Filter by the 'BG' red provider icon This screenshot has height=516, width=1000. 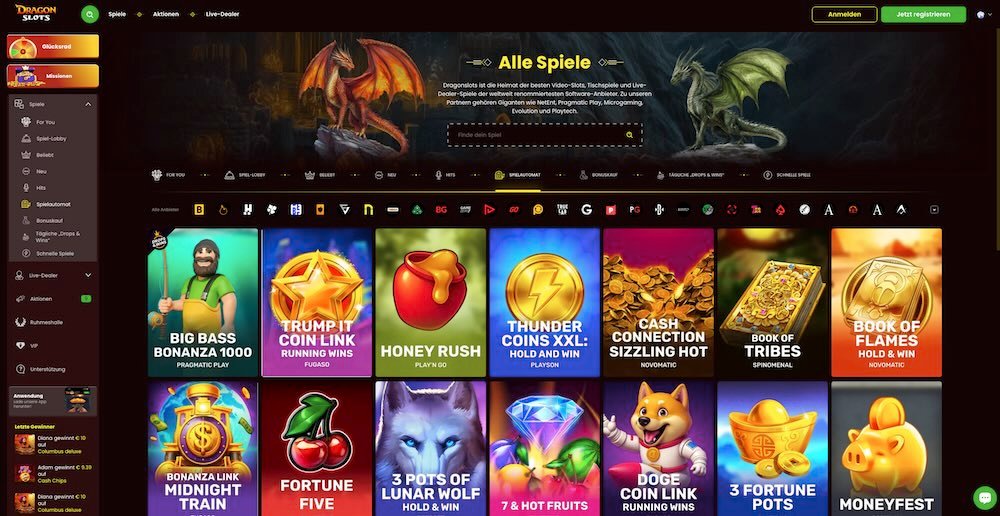(441, 209)
